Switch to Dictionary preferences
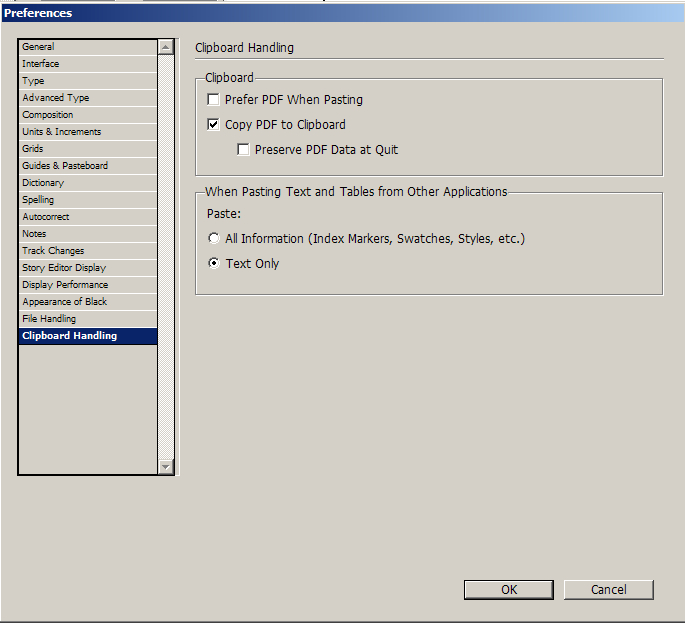The height and width of the screenshot is (623, 685). [x=88, y=183]
